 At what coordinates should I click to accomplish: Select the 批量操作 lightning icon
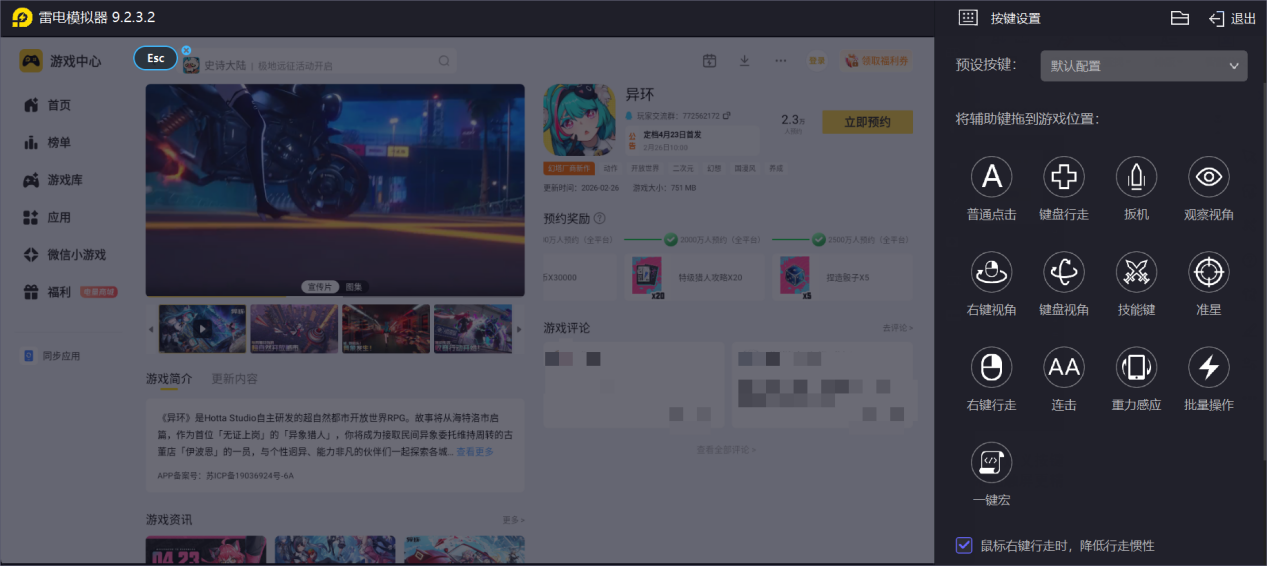click(x=1209, y=367)
